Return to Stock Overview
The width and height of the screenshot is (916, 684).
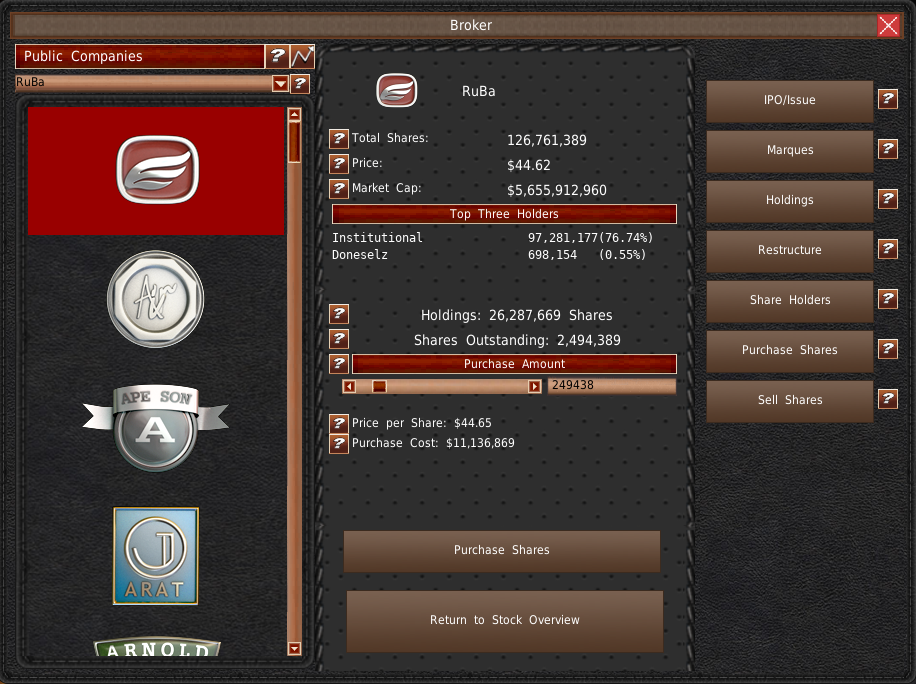click(x=504, y=620)
